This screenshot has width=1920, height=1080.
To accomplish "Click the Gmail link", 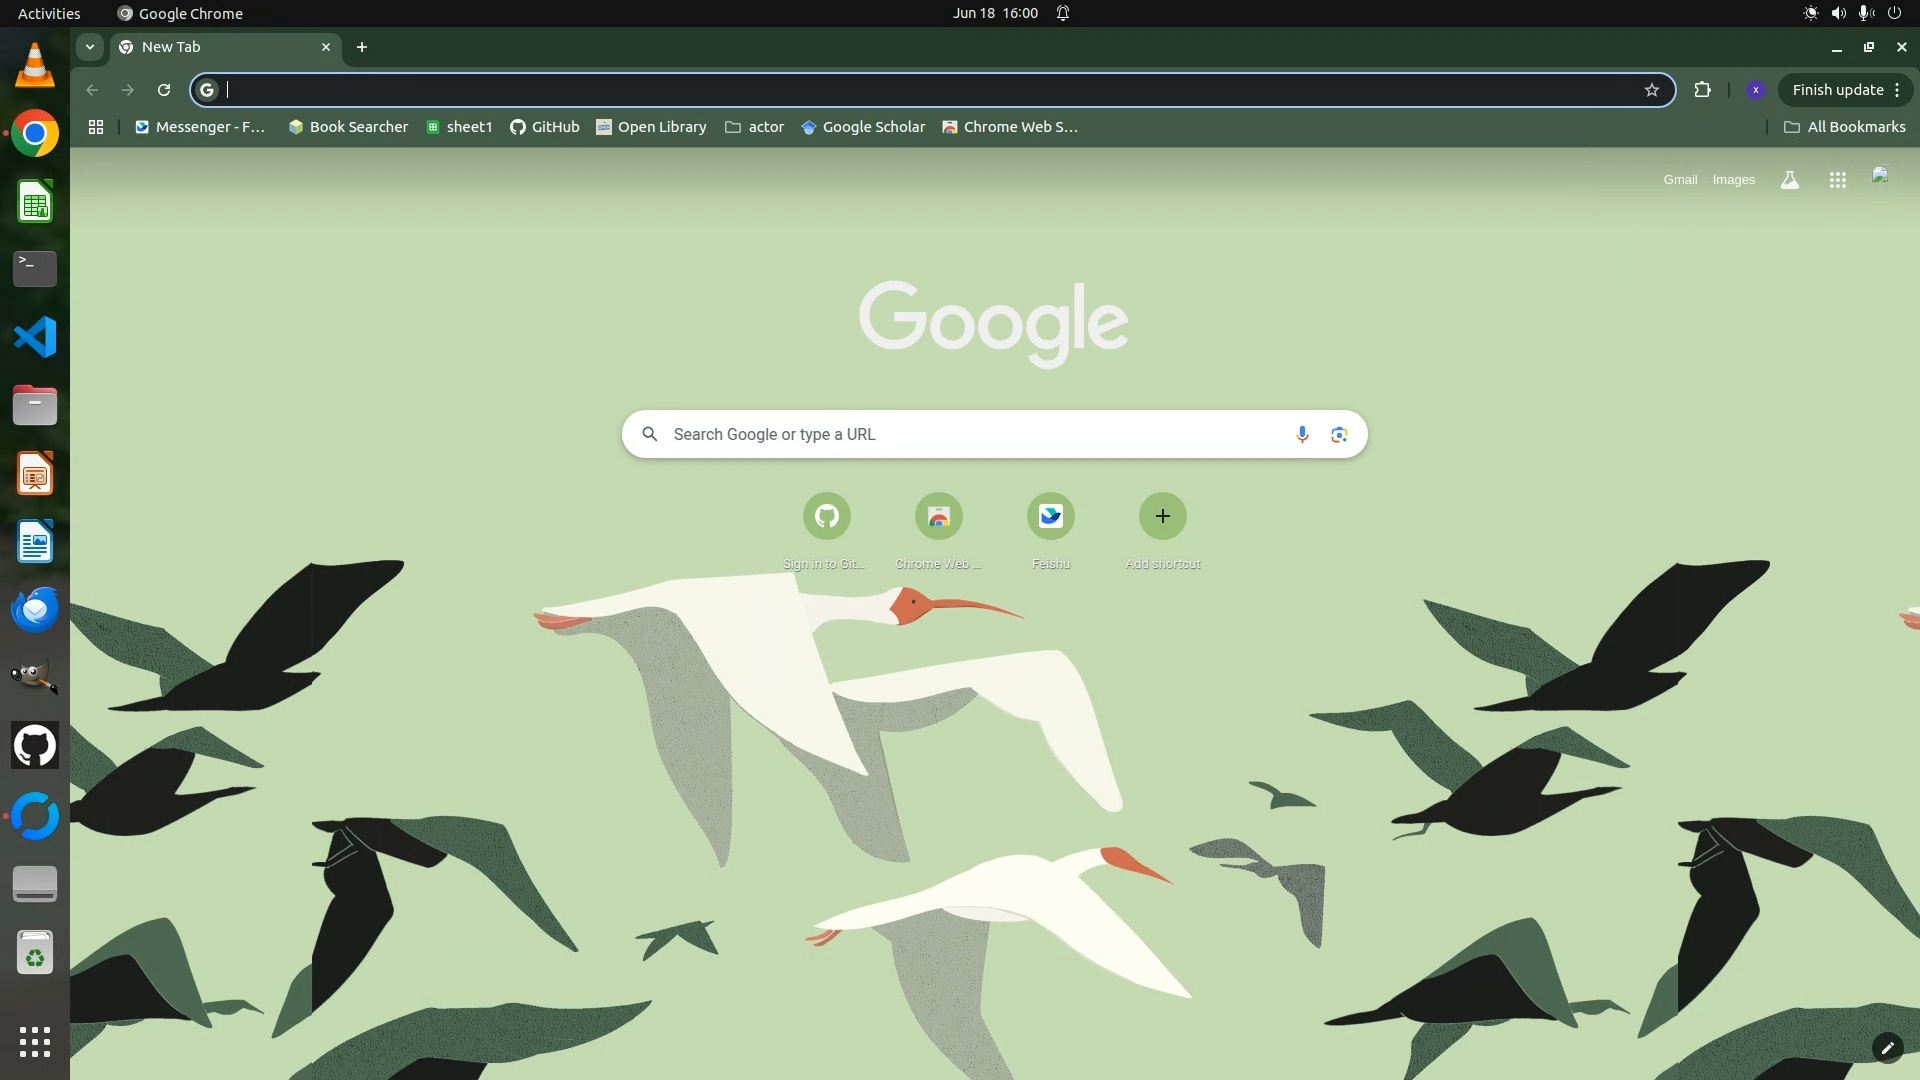I will coord(1680,180).
